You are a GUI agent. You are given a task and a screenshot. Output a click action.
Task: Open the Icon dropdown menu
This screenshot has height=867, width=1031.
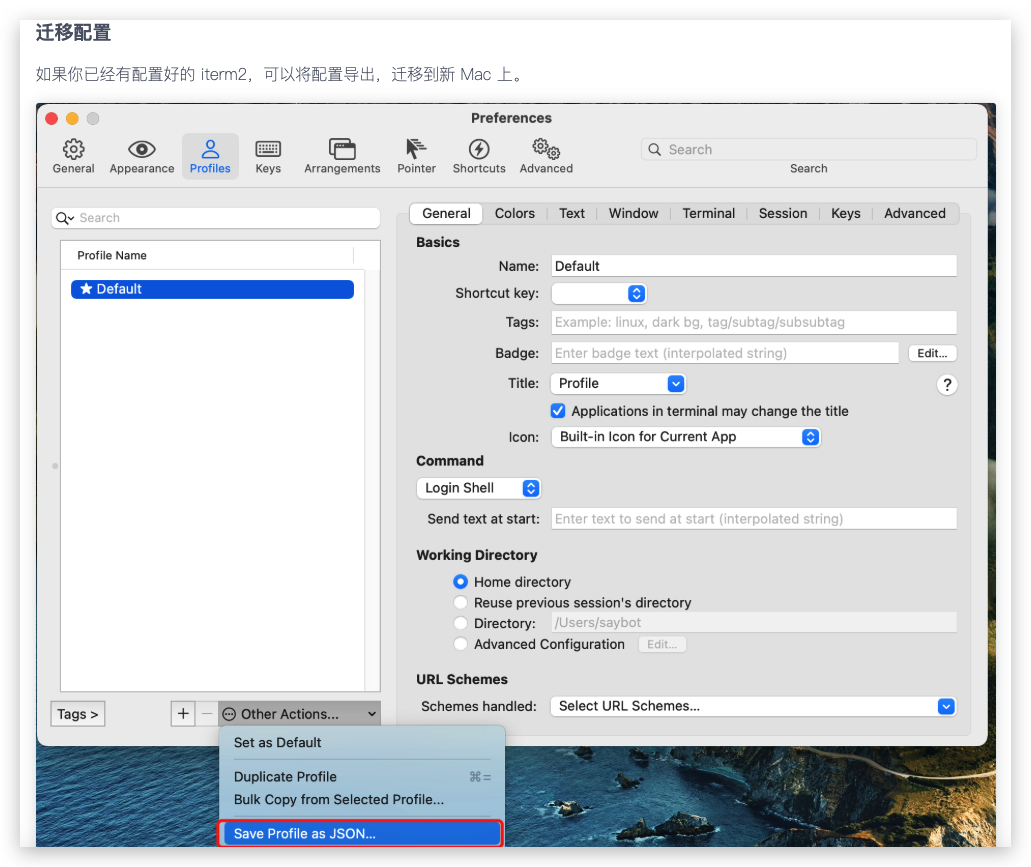click(686, 437)
